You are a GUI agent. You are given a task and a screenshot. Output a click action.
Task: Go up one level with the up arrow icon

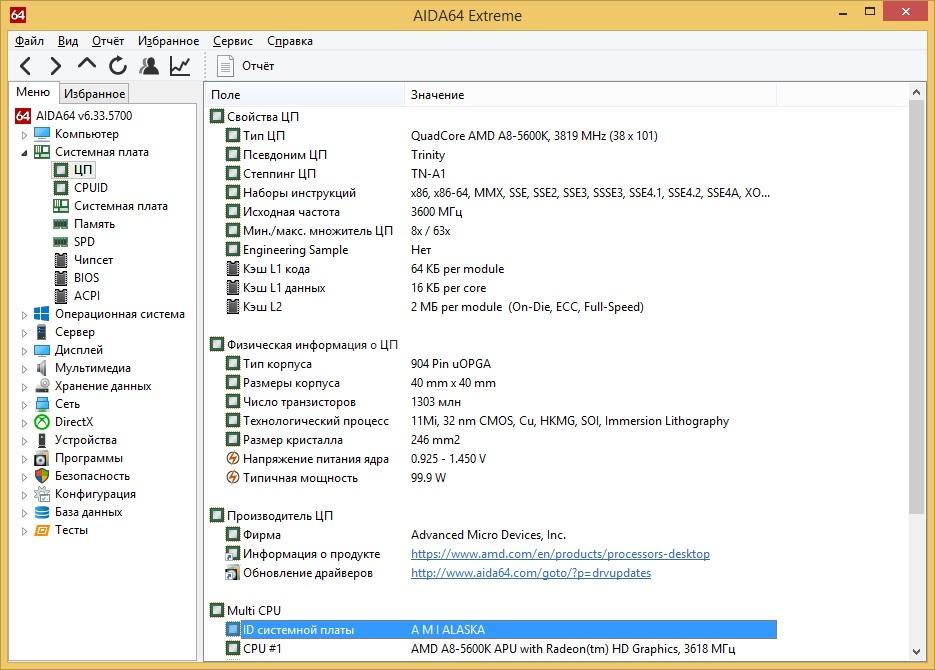(x=86, y=64)
